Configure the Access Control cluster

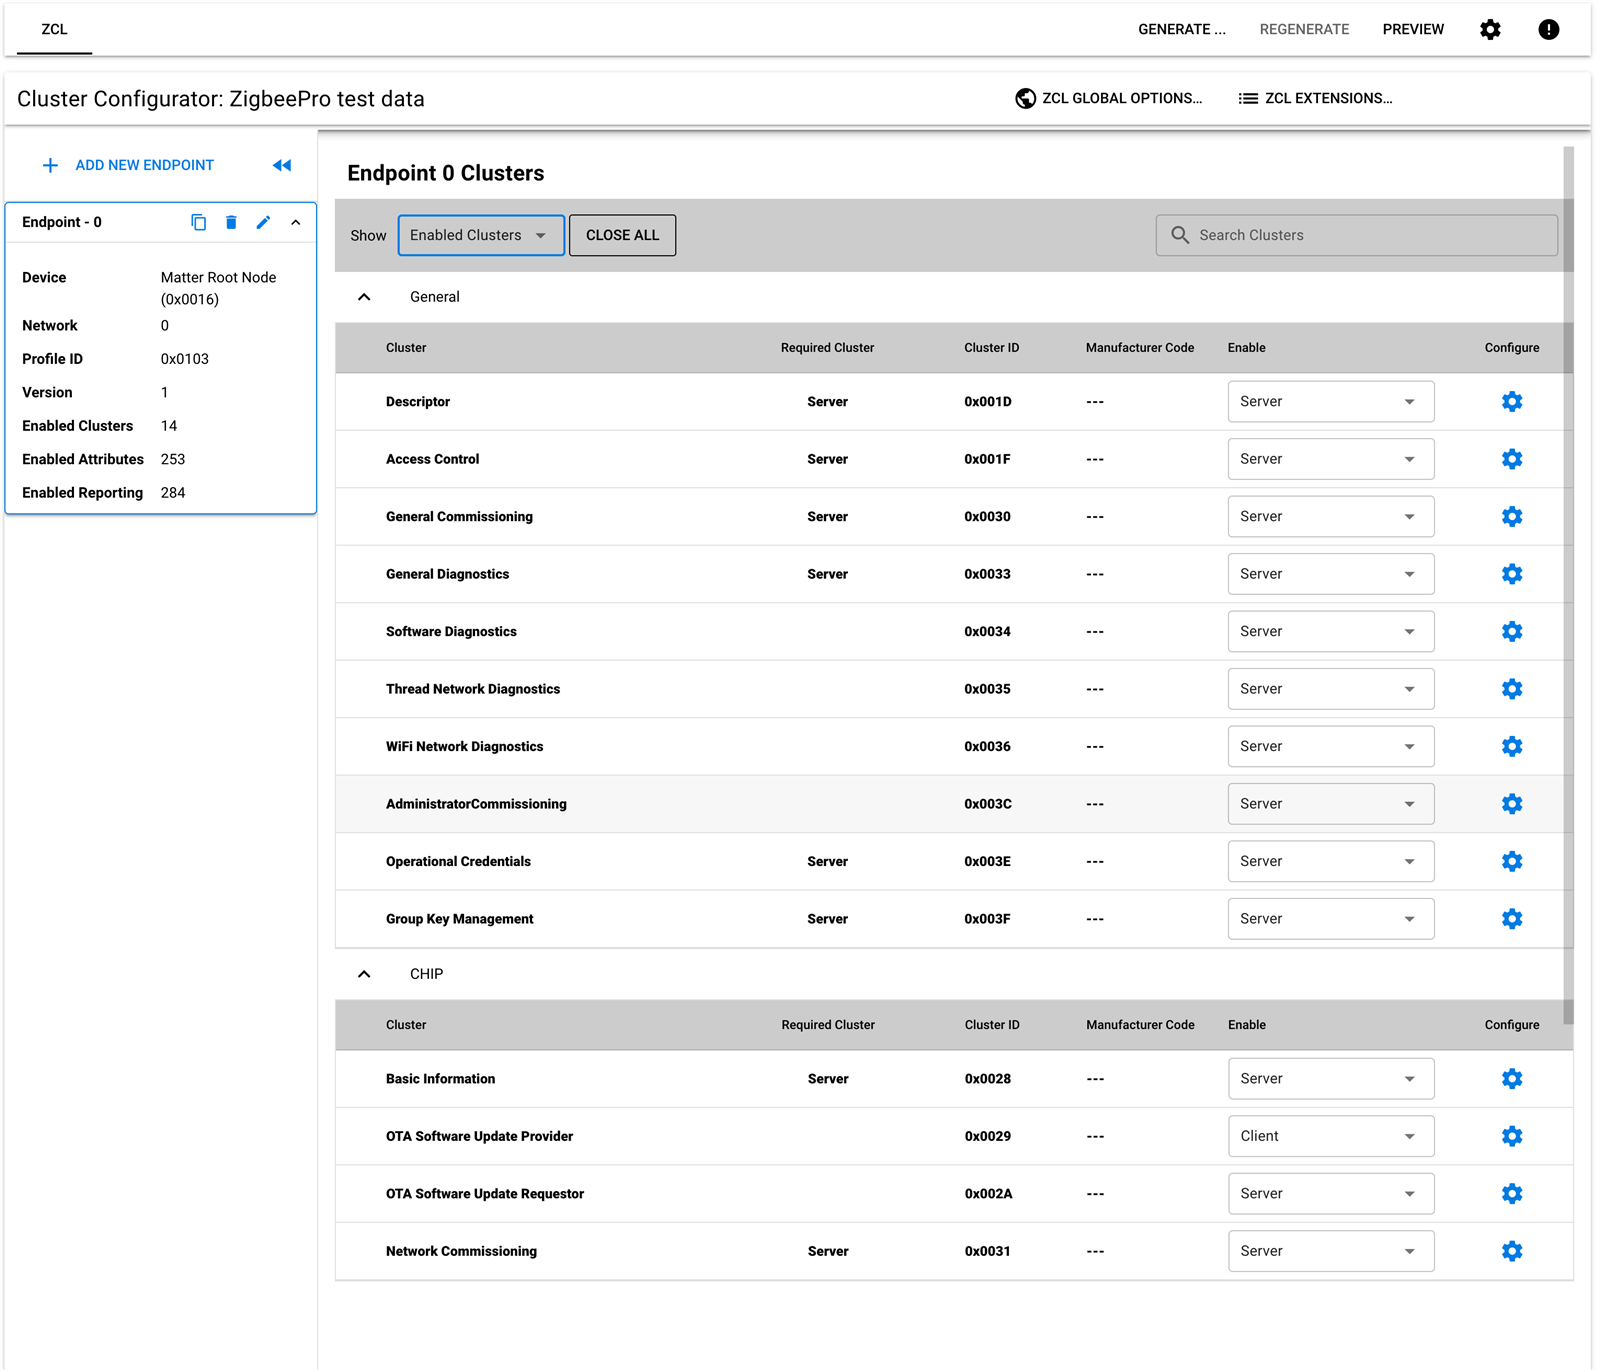(1512, 459)
